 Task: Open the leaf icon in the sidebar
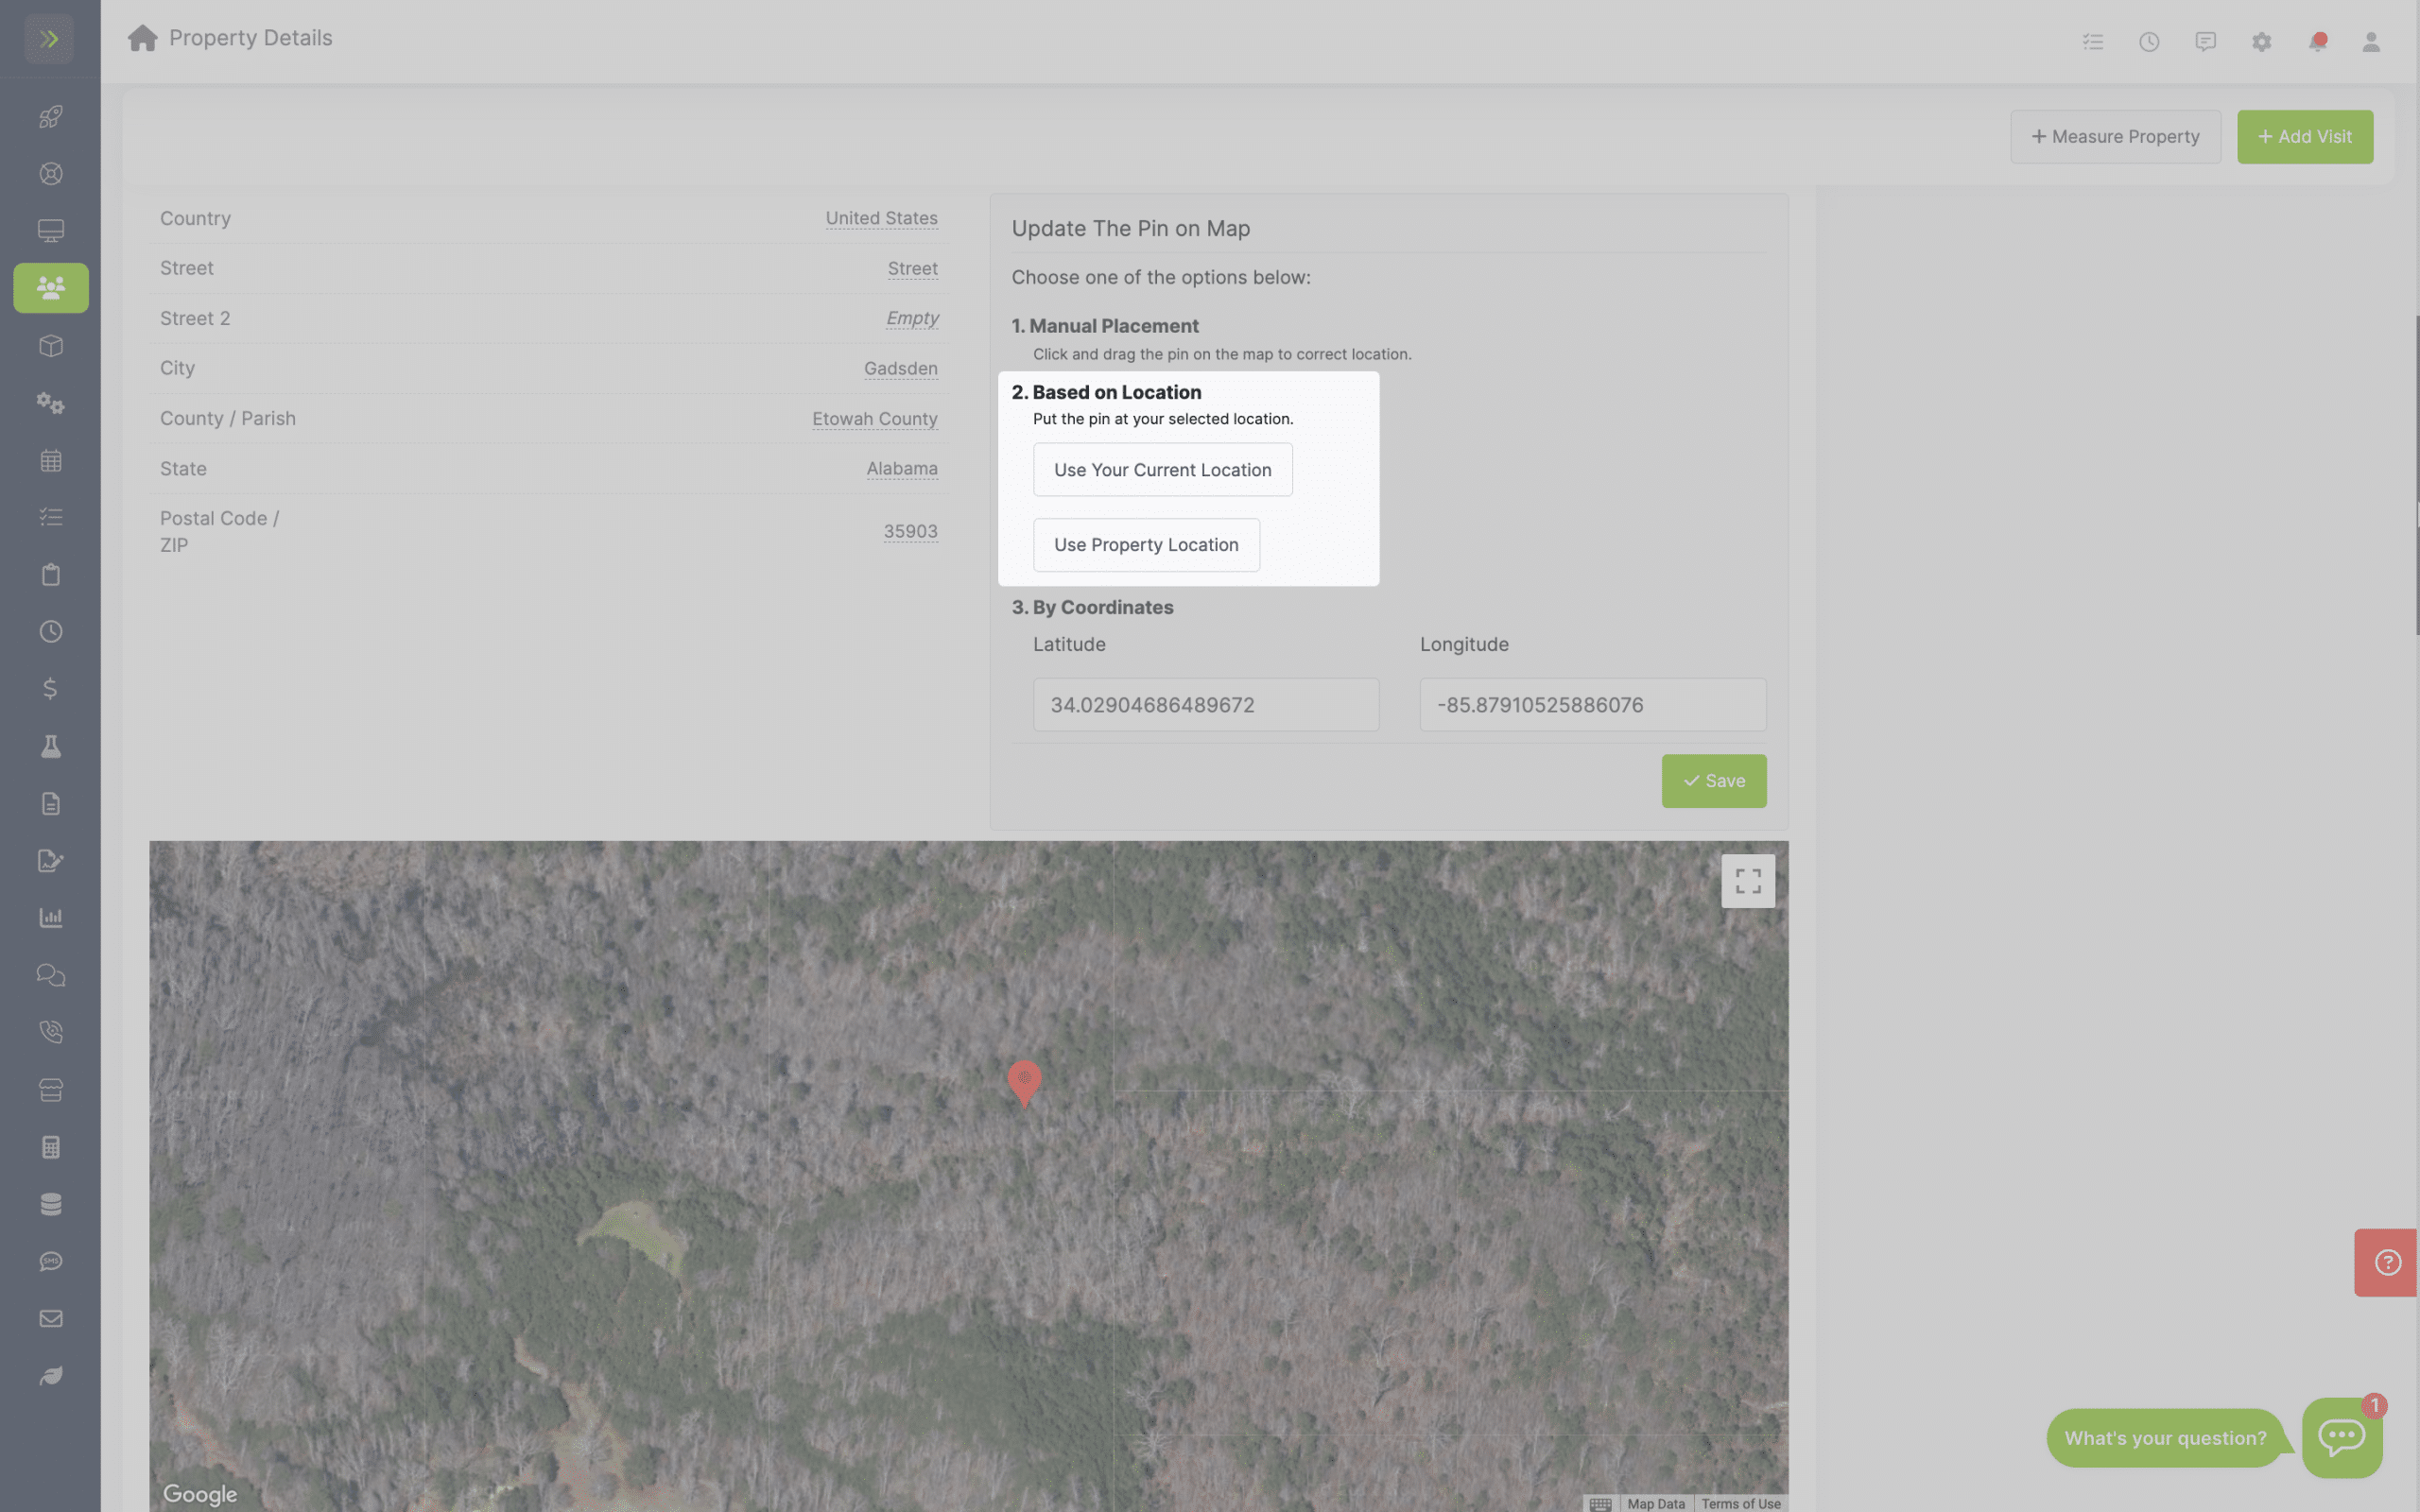(x=51, y=1376)
